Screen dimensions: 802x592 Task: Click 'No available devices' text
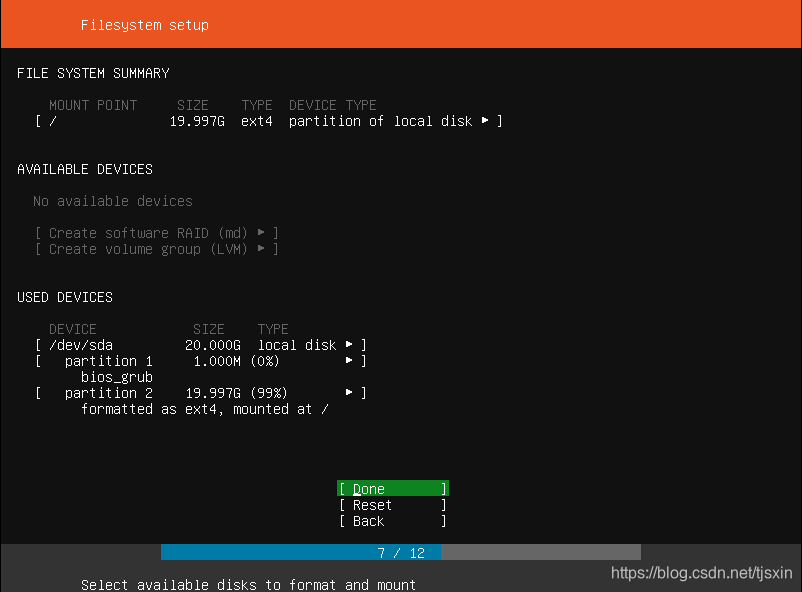(113, 201)
